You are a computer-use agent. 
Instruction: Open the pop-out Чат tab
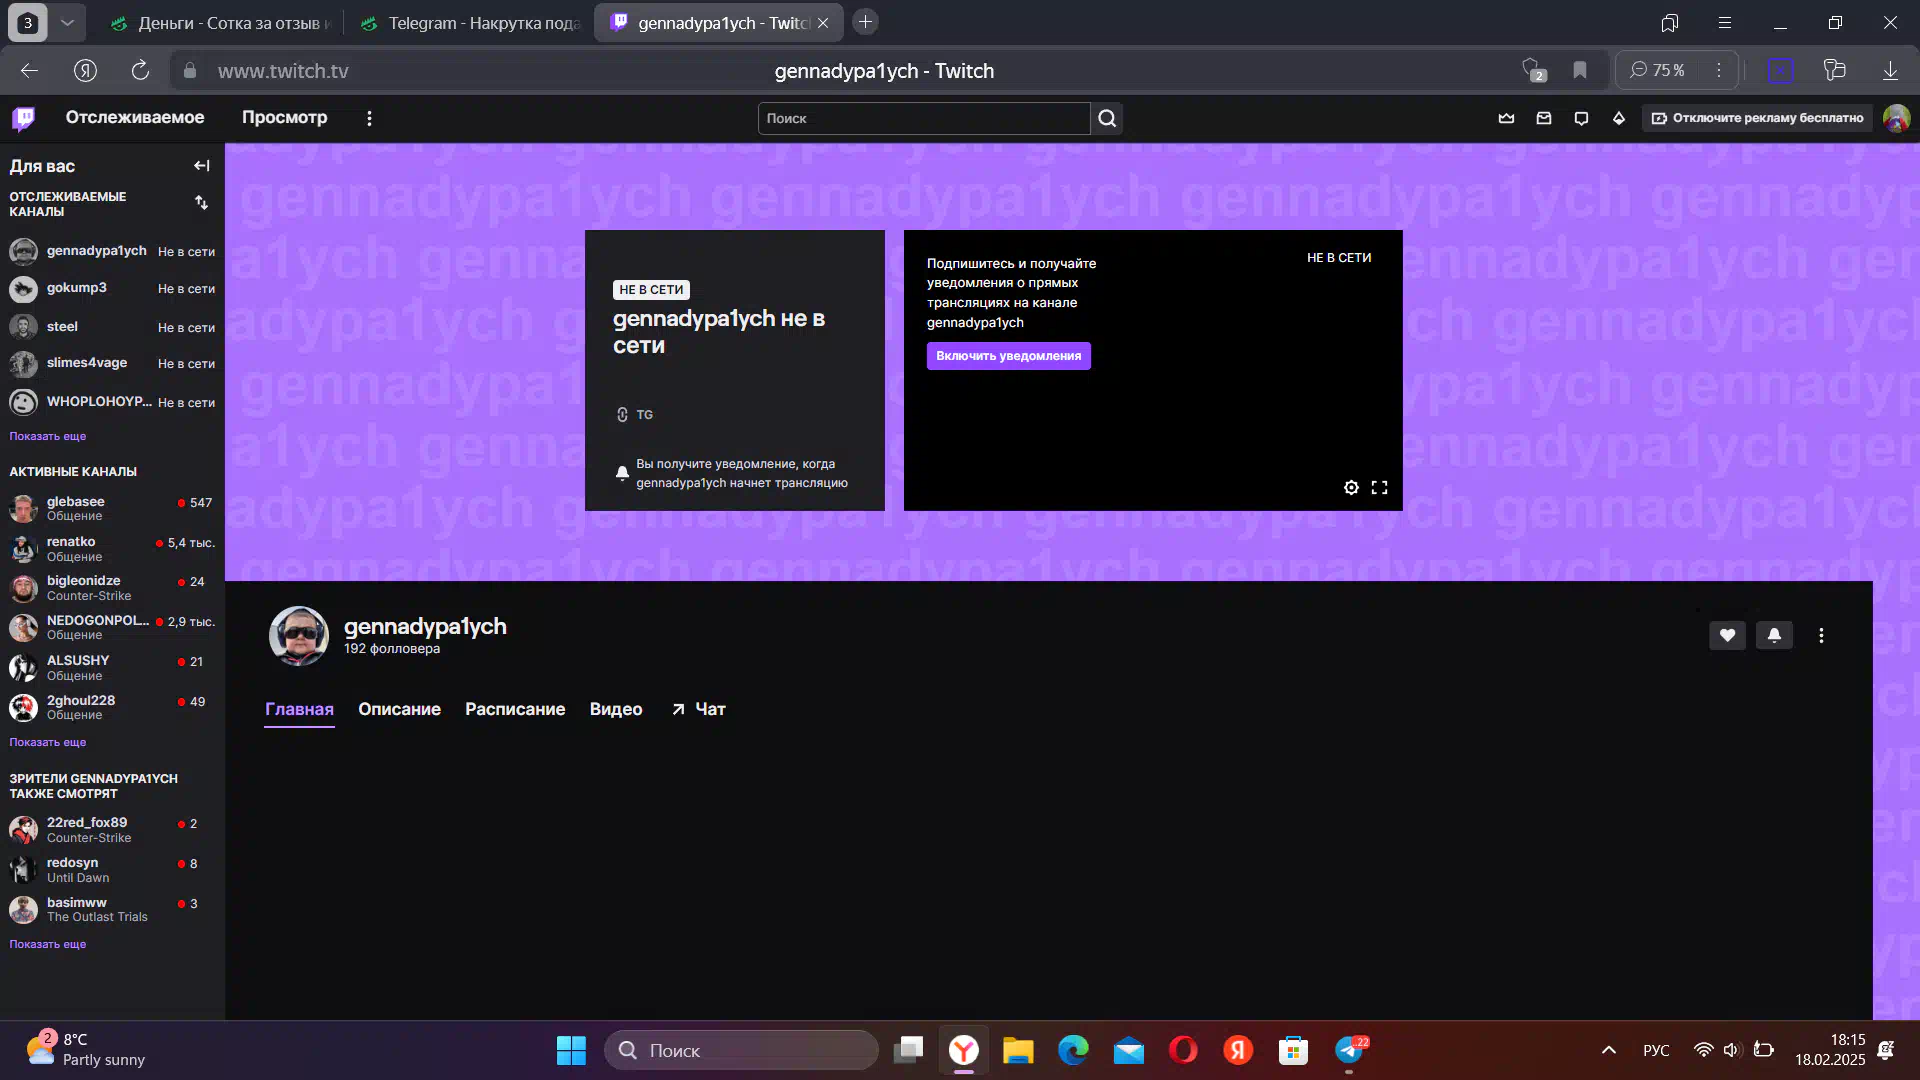(698, 709)
